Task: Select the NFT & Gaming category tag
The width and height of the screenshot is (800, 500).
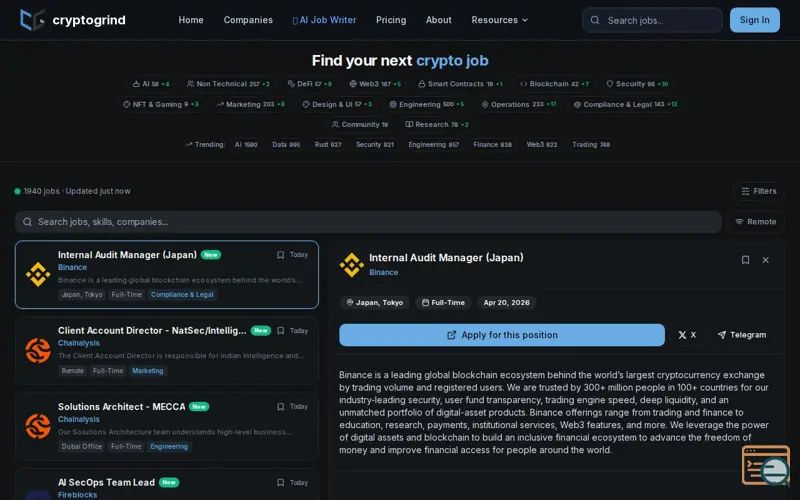Action: point(161,104)
